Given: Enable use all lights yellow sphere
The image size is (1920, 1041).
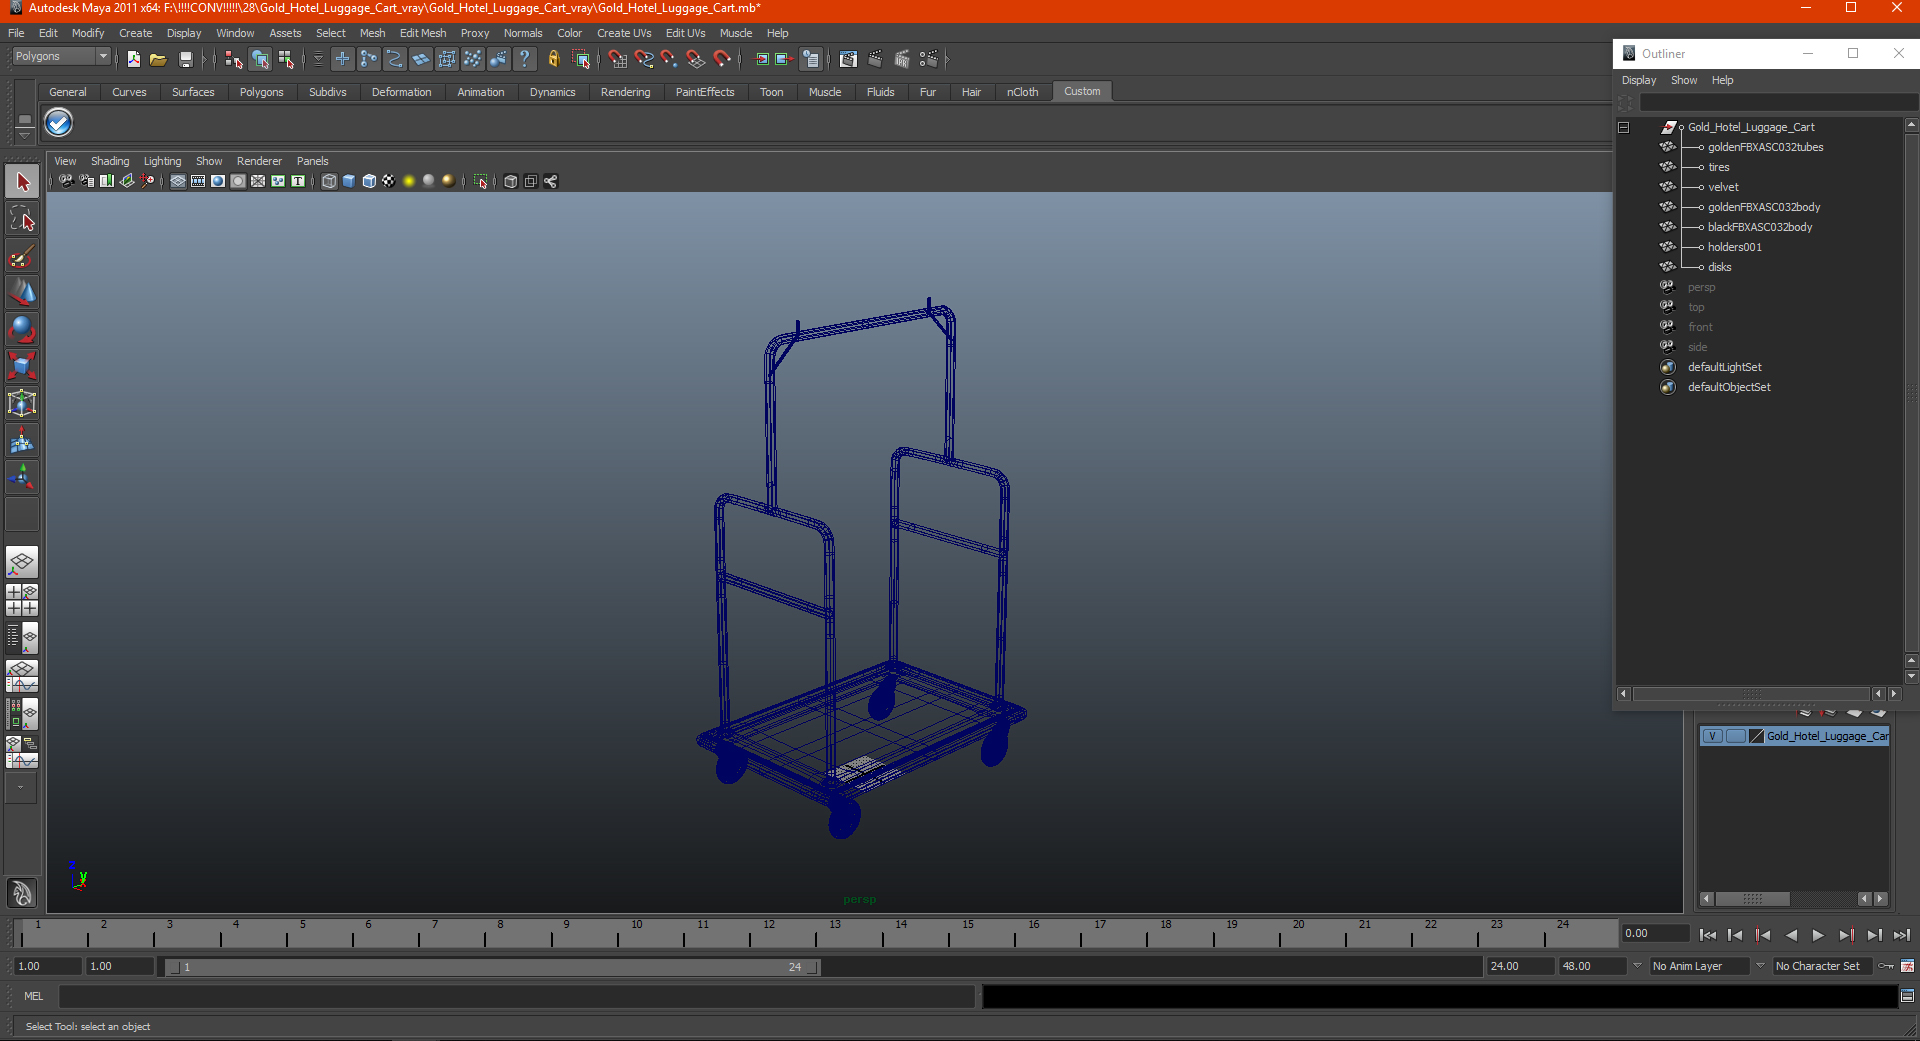Looking at the screenshot, I should point(409,181).
